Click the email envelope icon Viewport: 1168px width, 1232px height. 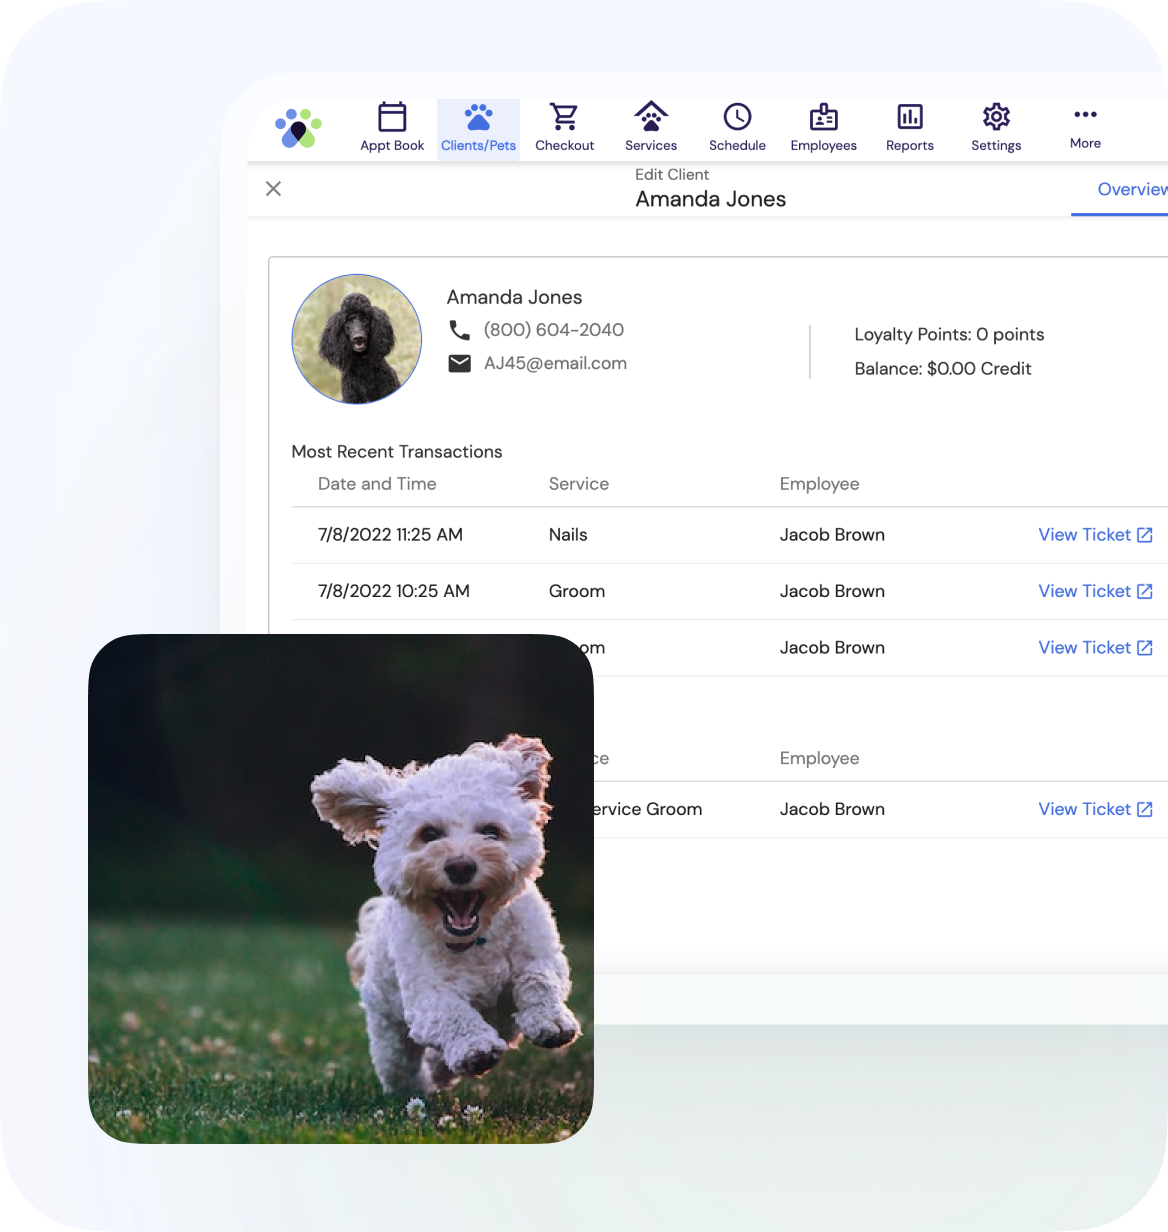460,362
